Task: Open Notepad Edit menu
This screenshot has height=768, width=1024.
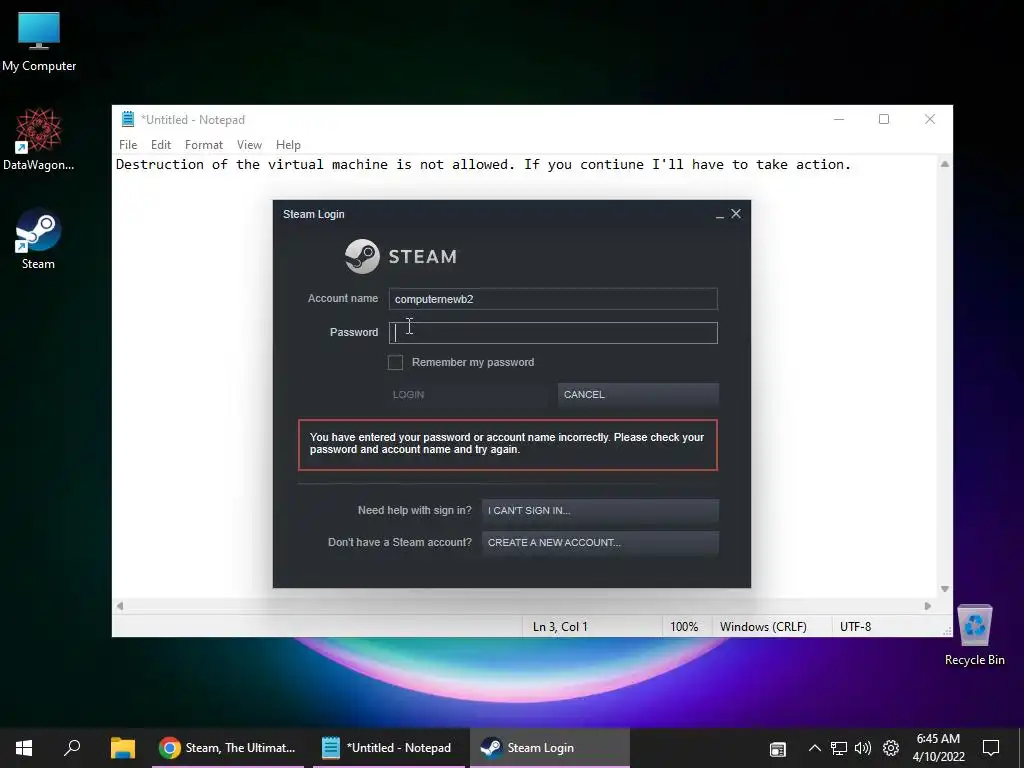Action: click(161, 145)
